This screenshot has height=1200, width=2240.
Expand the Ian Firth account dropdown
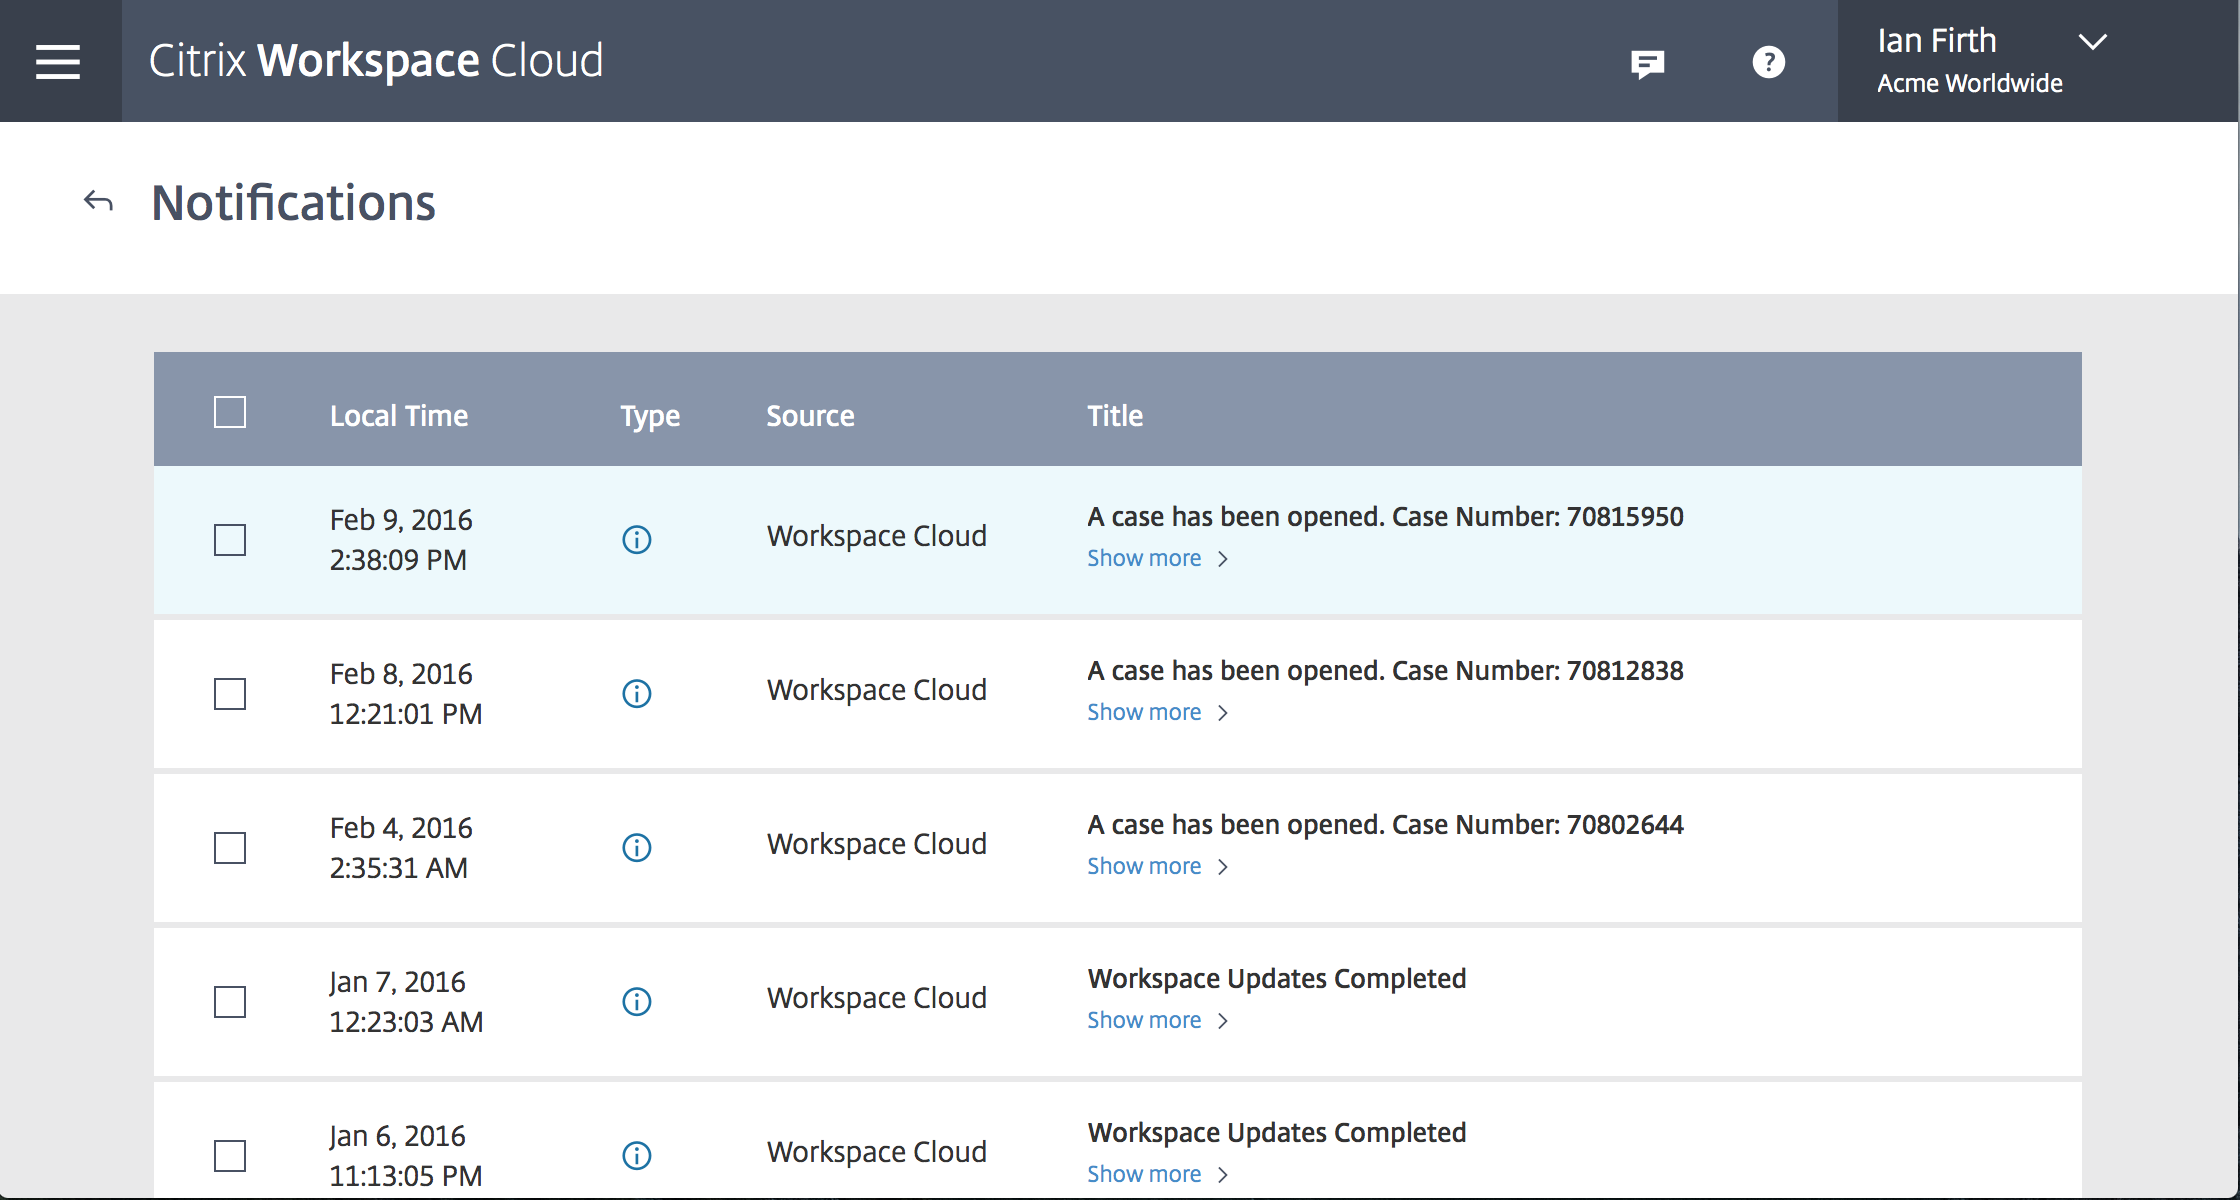pyautogui.click(x=2092, y=42)
